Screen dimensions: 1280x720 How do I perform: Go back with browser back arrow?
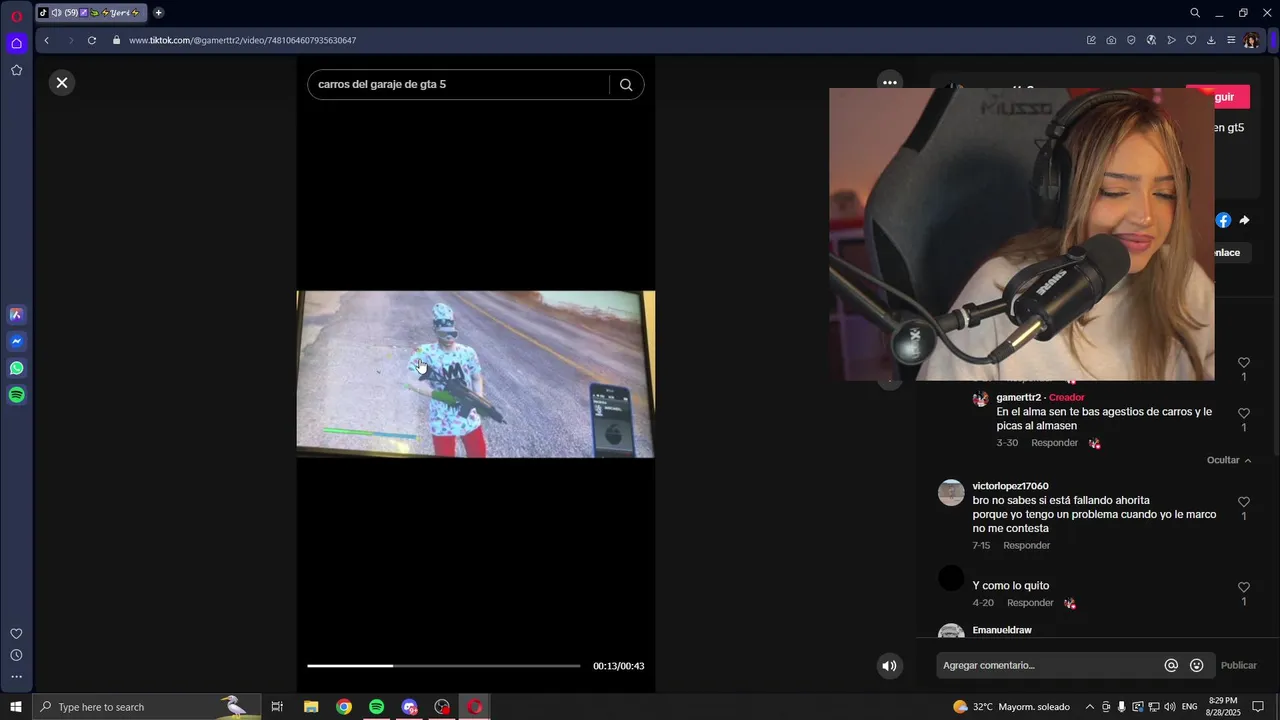(46, 40)
